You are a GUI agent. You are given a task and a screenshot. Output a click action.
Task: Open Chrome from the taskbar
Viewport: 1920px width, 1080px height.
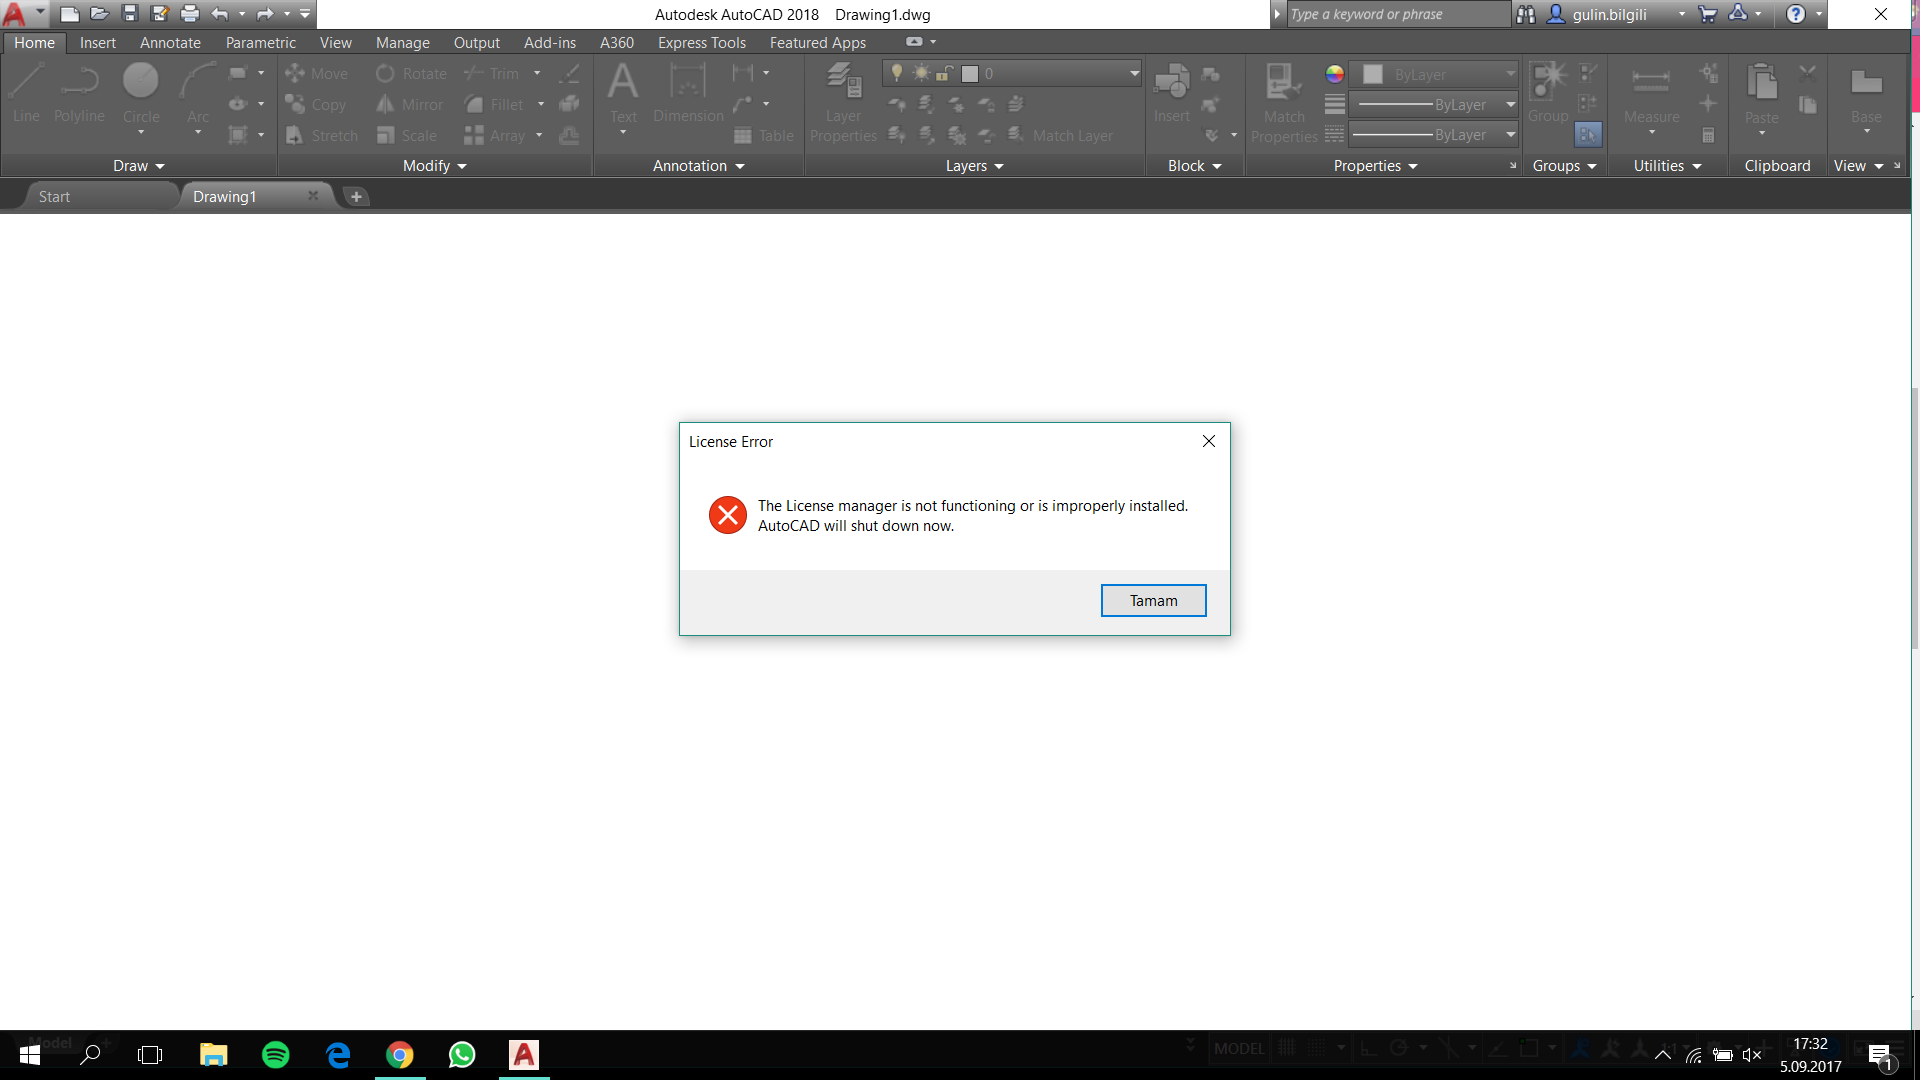click(x=400, y=1055)
